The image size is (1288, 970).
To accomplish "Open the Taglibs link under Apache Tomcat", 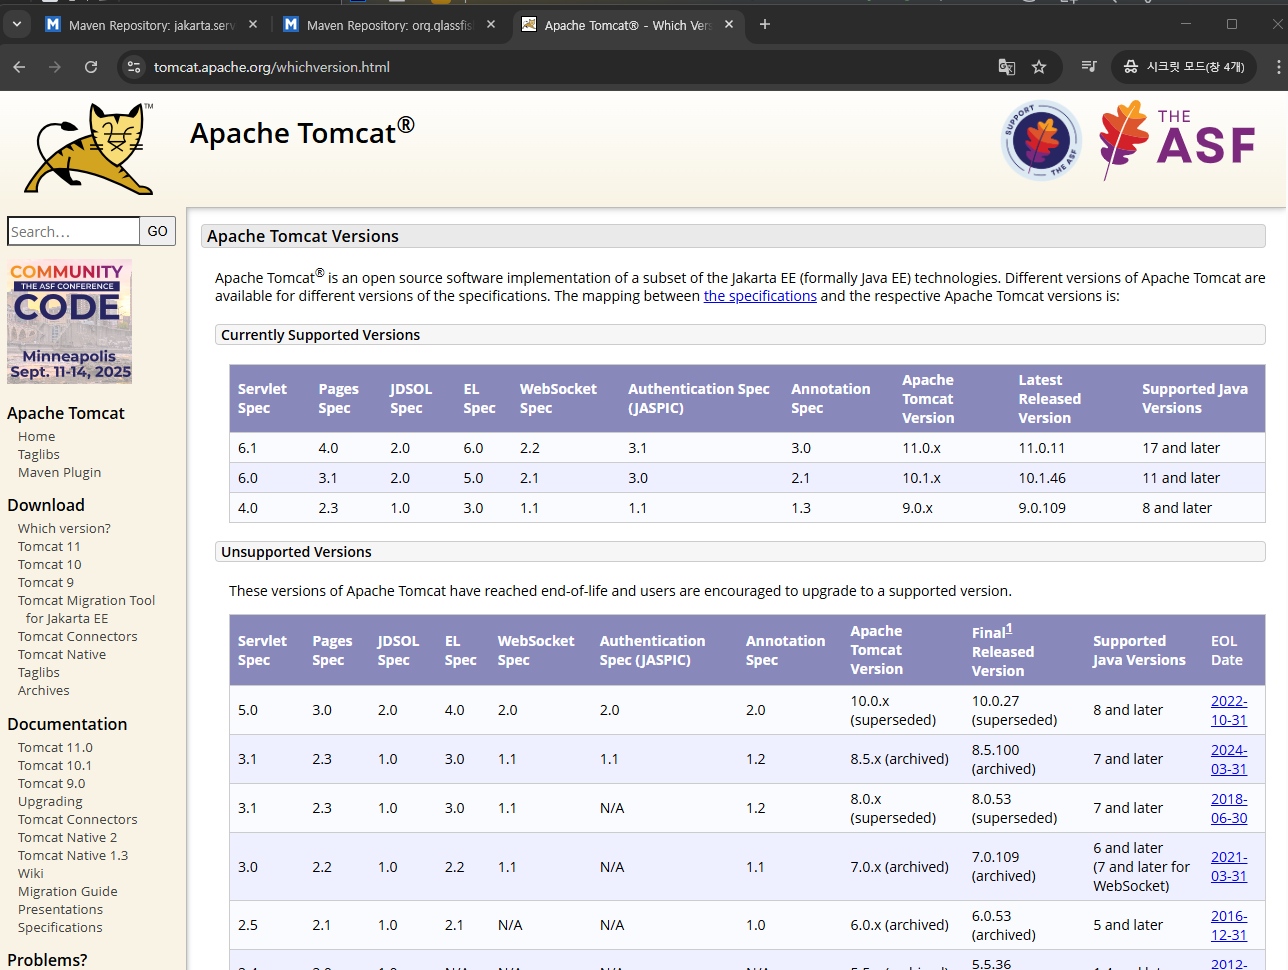I will 39,454.
